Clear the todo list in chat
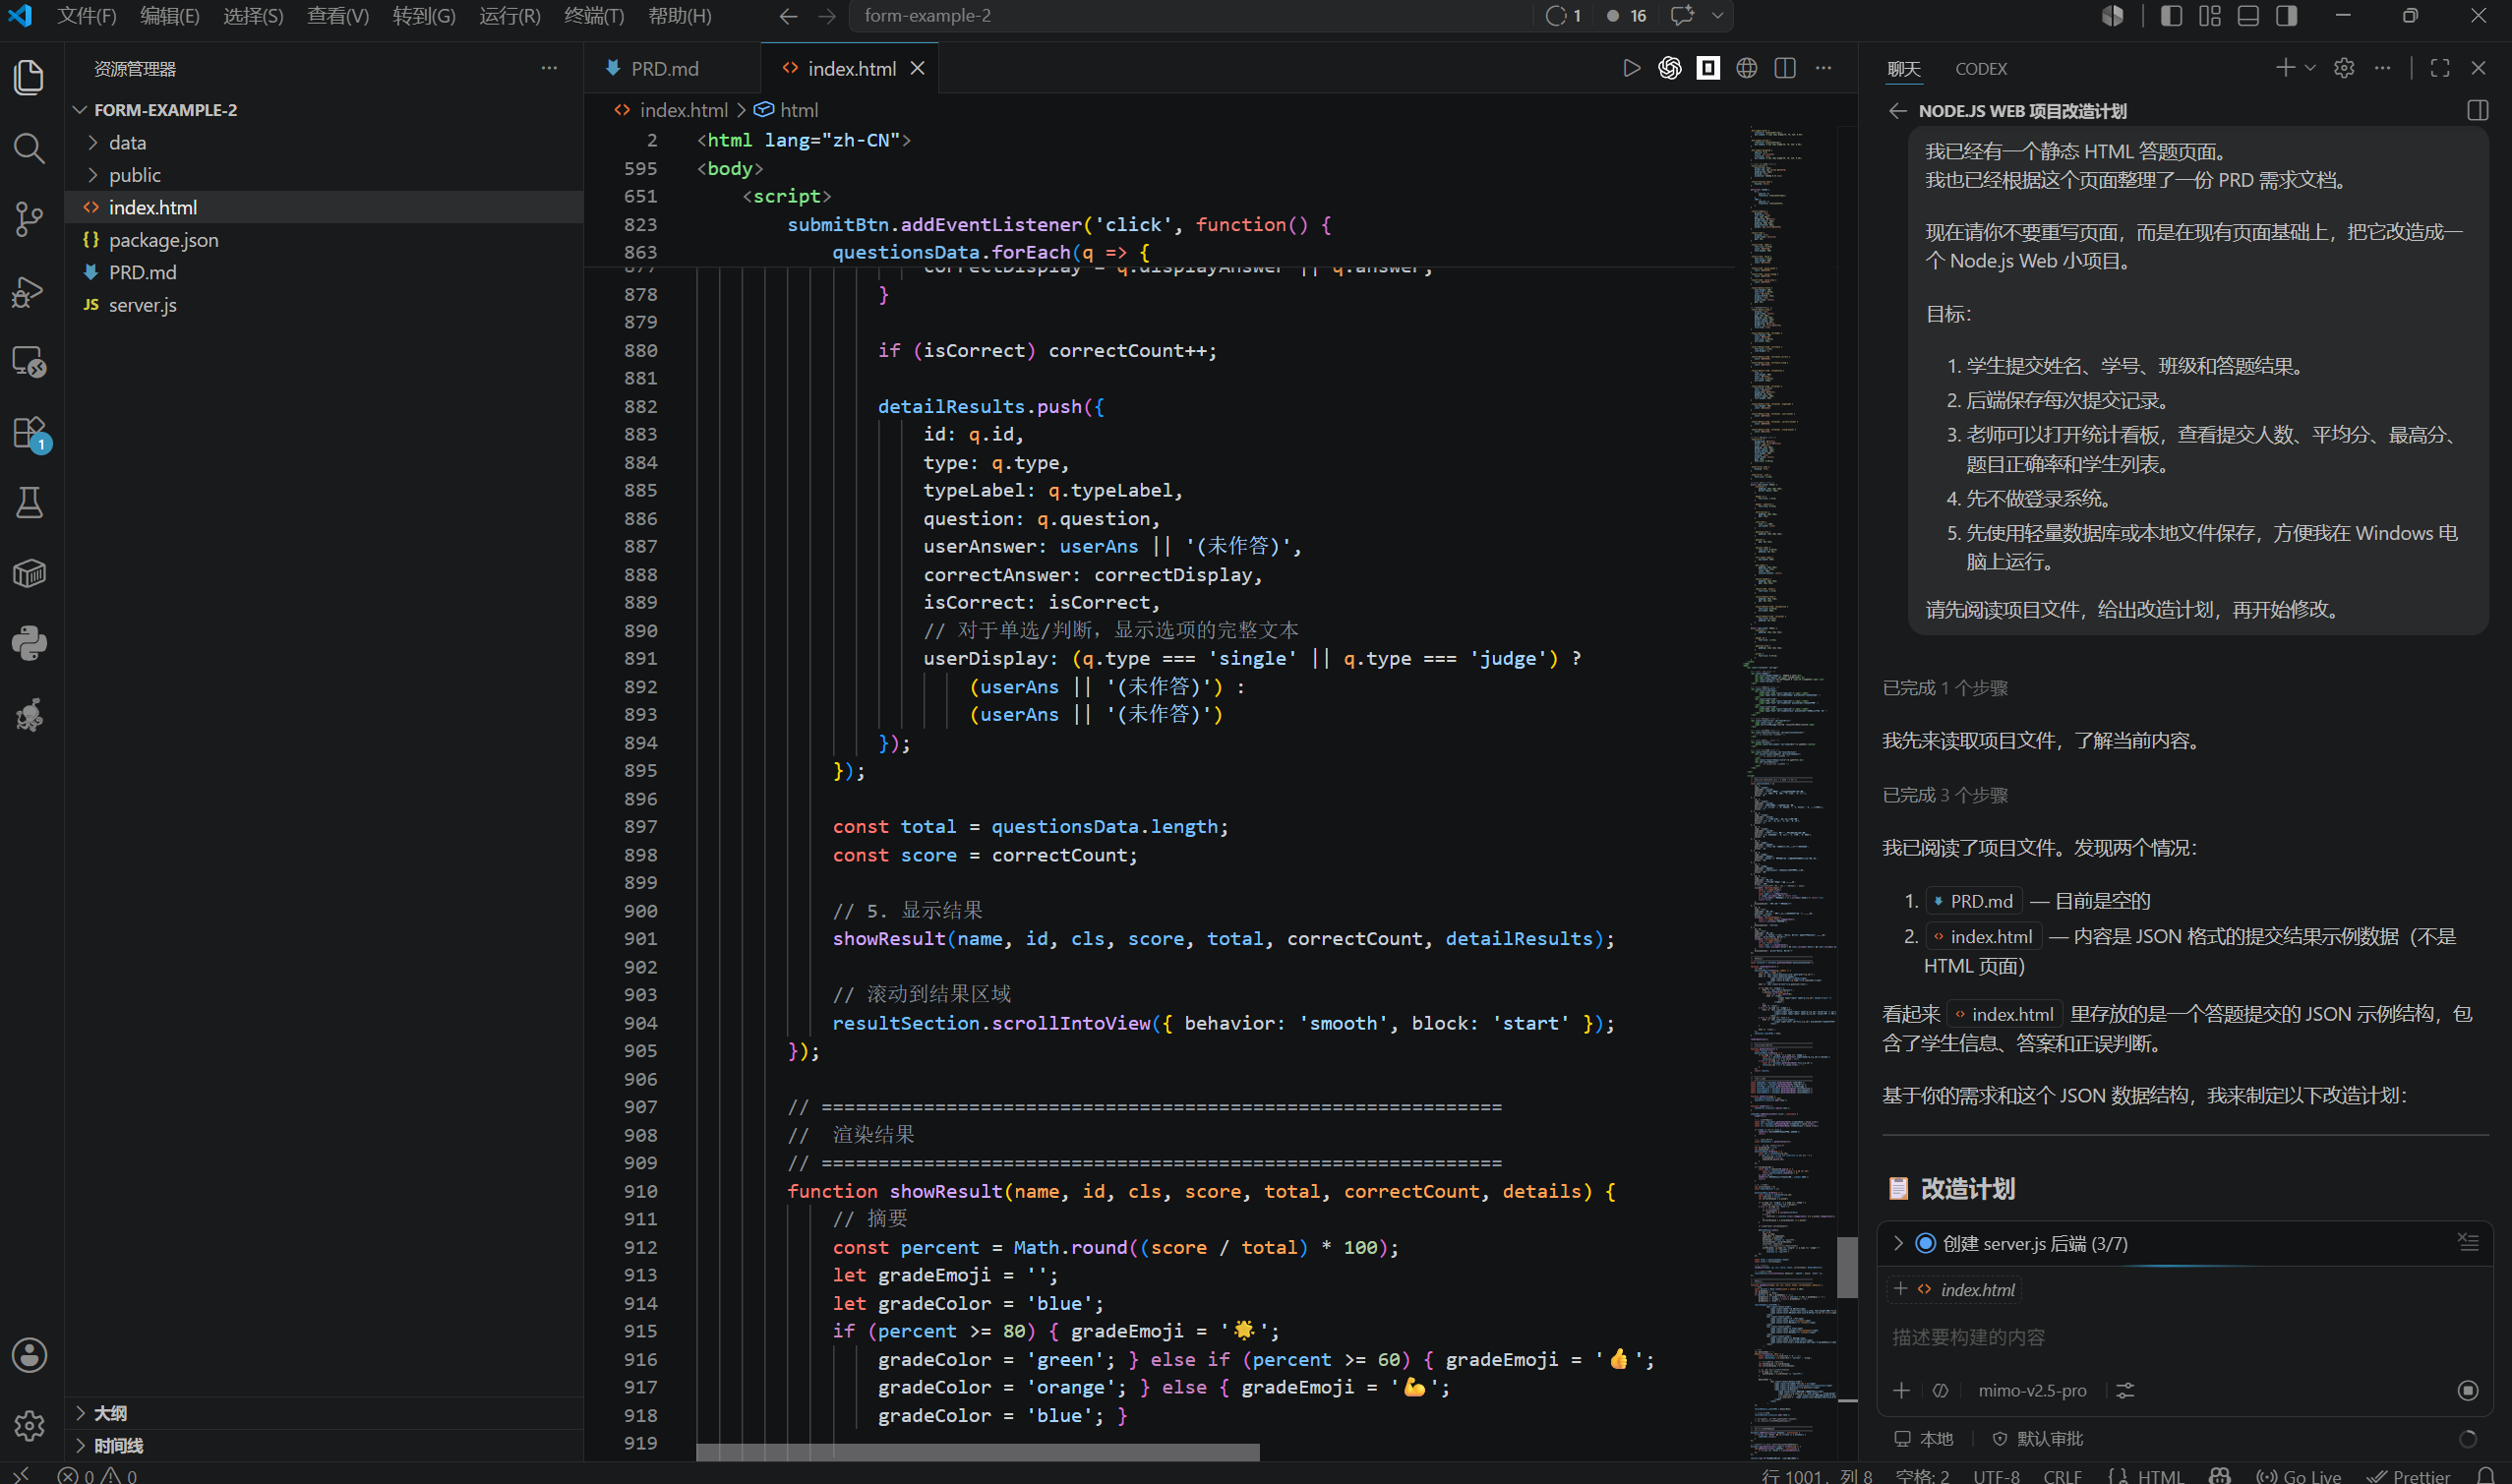Image resolution: width=2512 pixels, height=1484 pixels. coord(2468,1243)
